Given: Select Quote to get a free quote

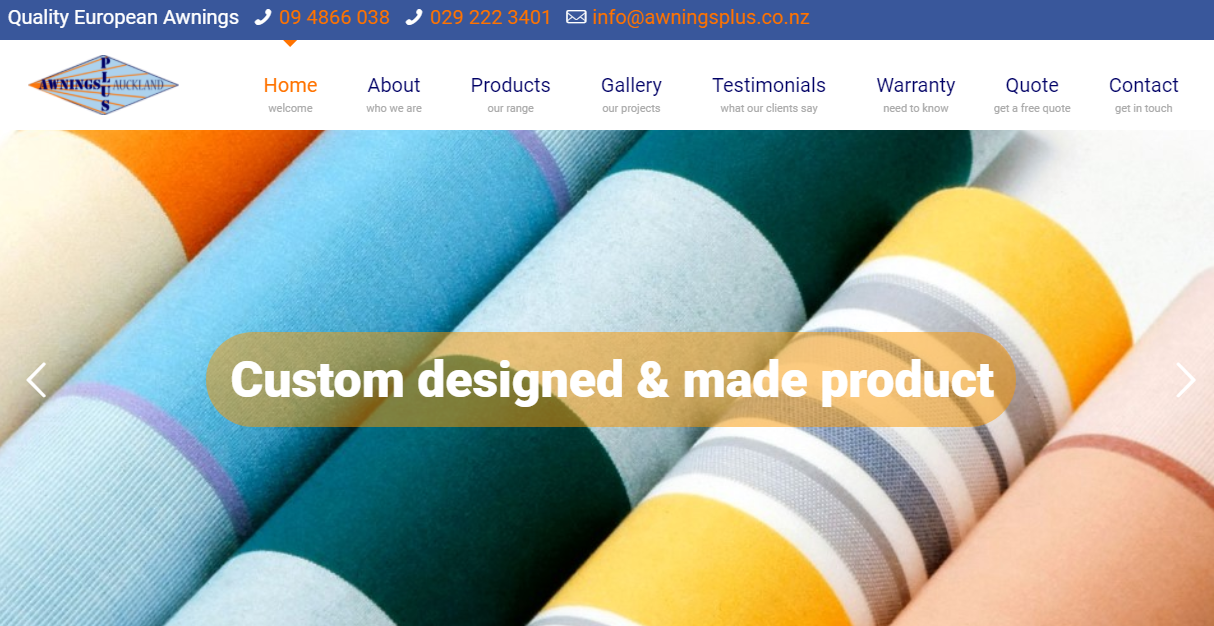Looking at the screenshot, I should click(x=1032, y=94).
